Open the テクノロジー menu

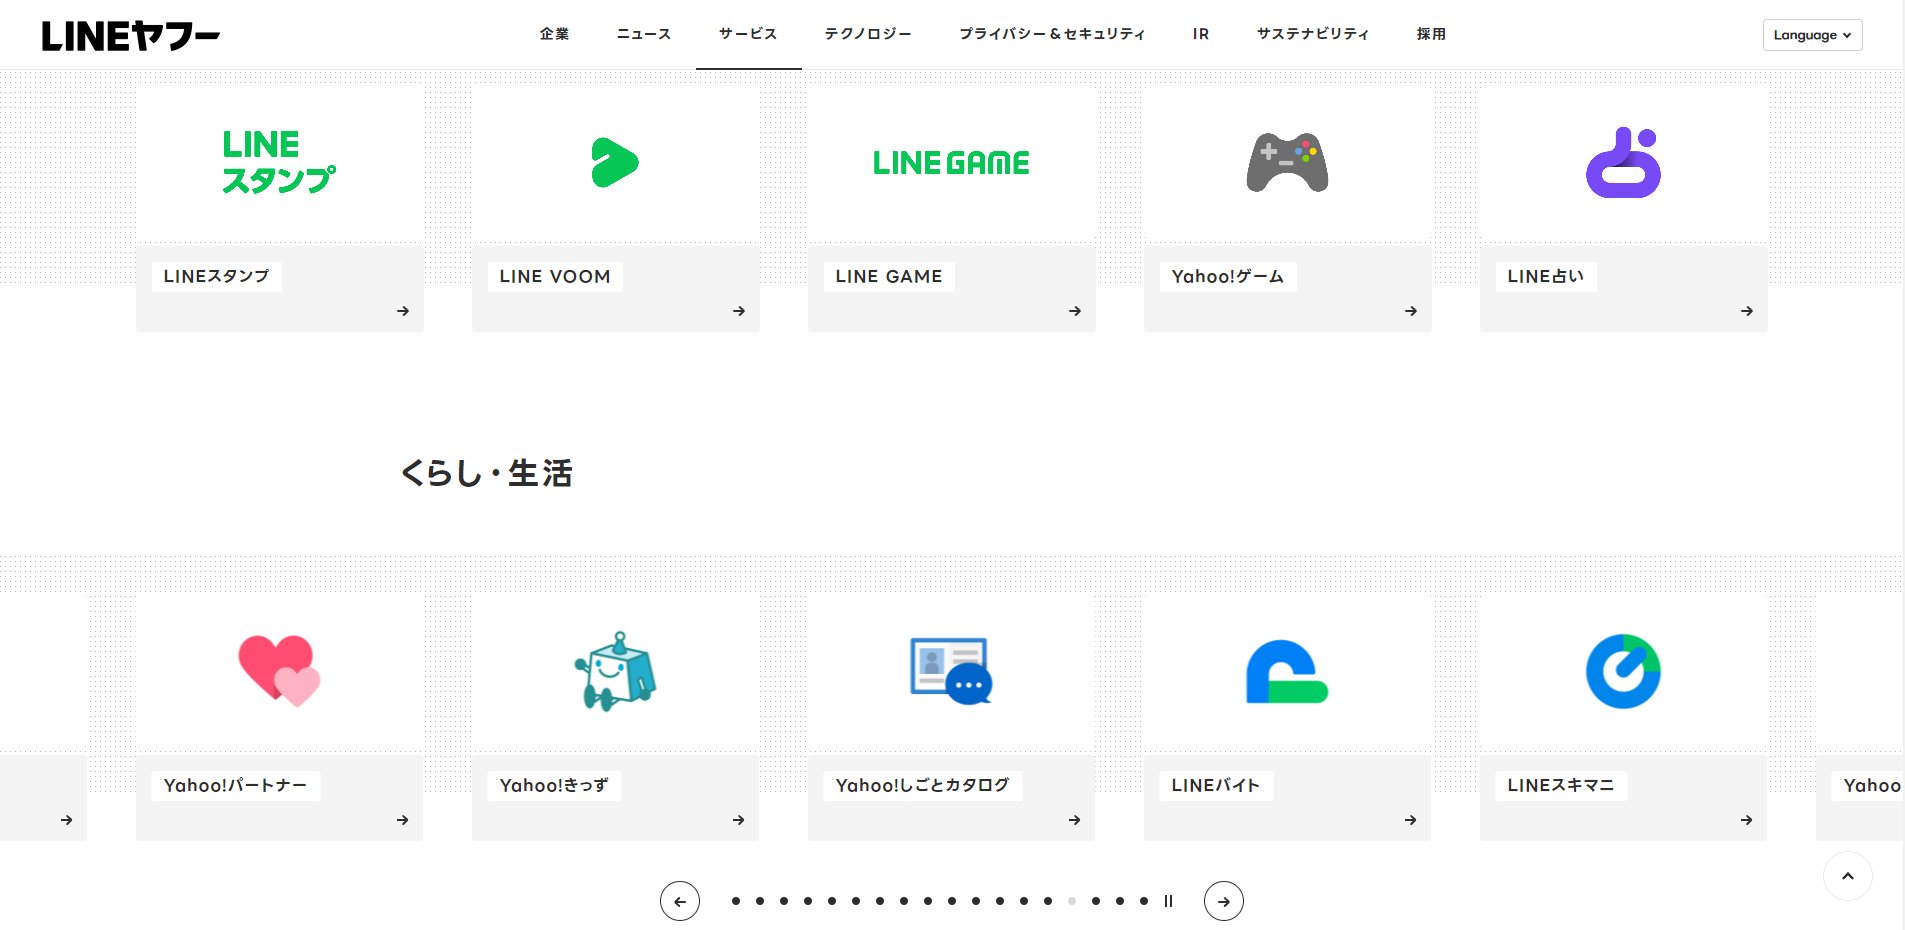click(x=868, y=34)
